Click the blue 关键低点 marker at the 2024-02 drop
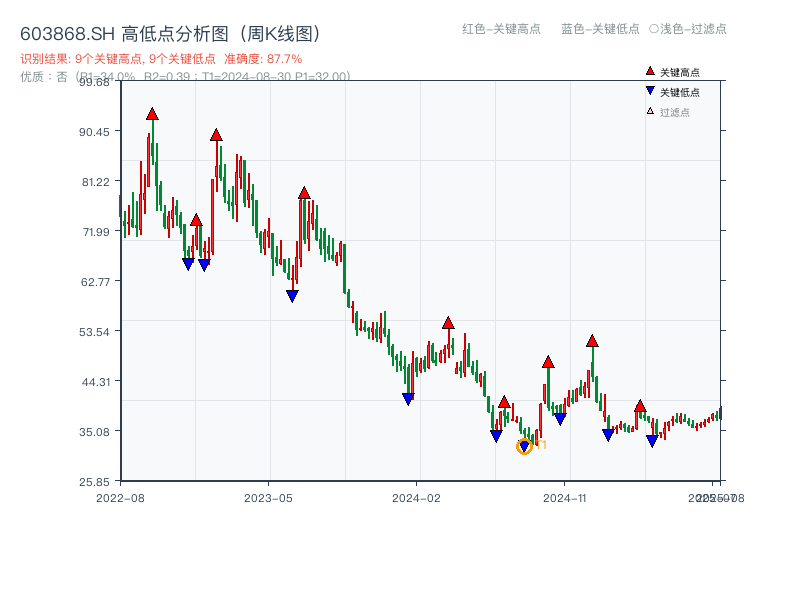This screenshot has width=800, height=600. click(x=409, y=396)
